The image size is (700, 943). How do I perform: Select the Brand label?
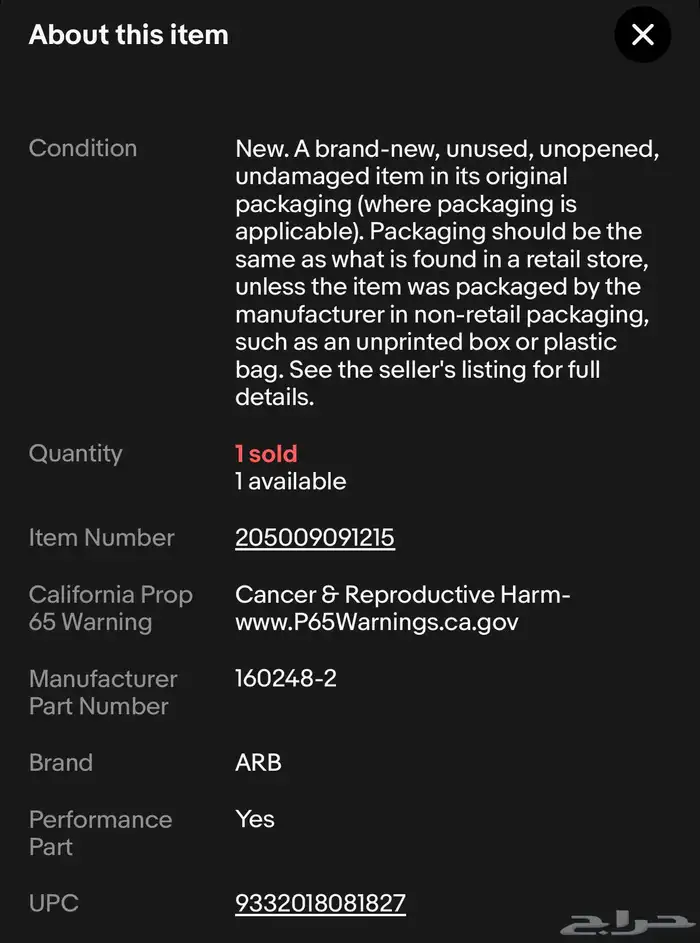click(x=61, y=763)
